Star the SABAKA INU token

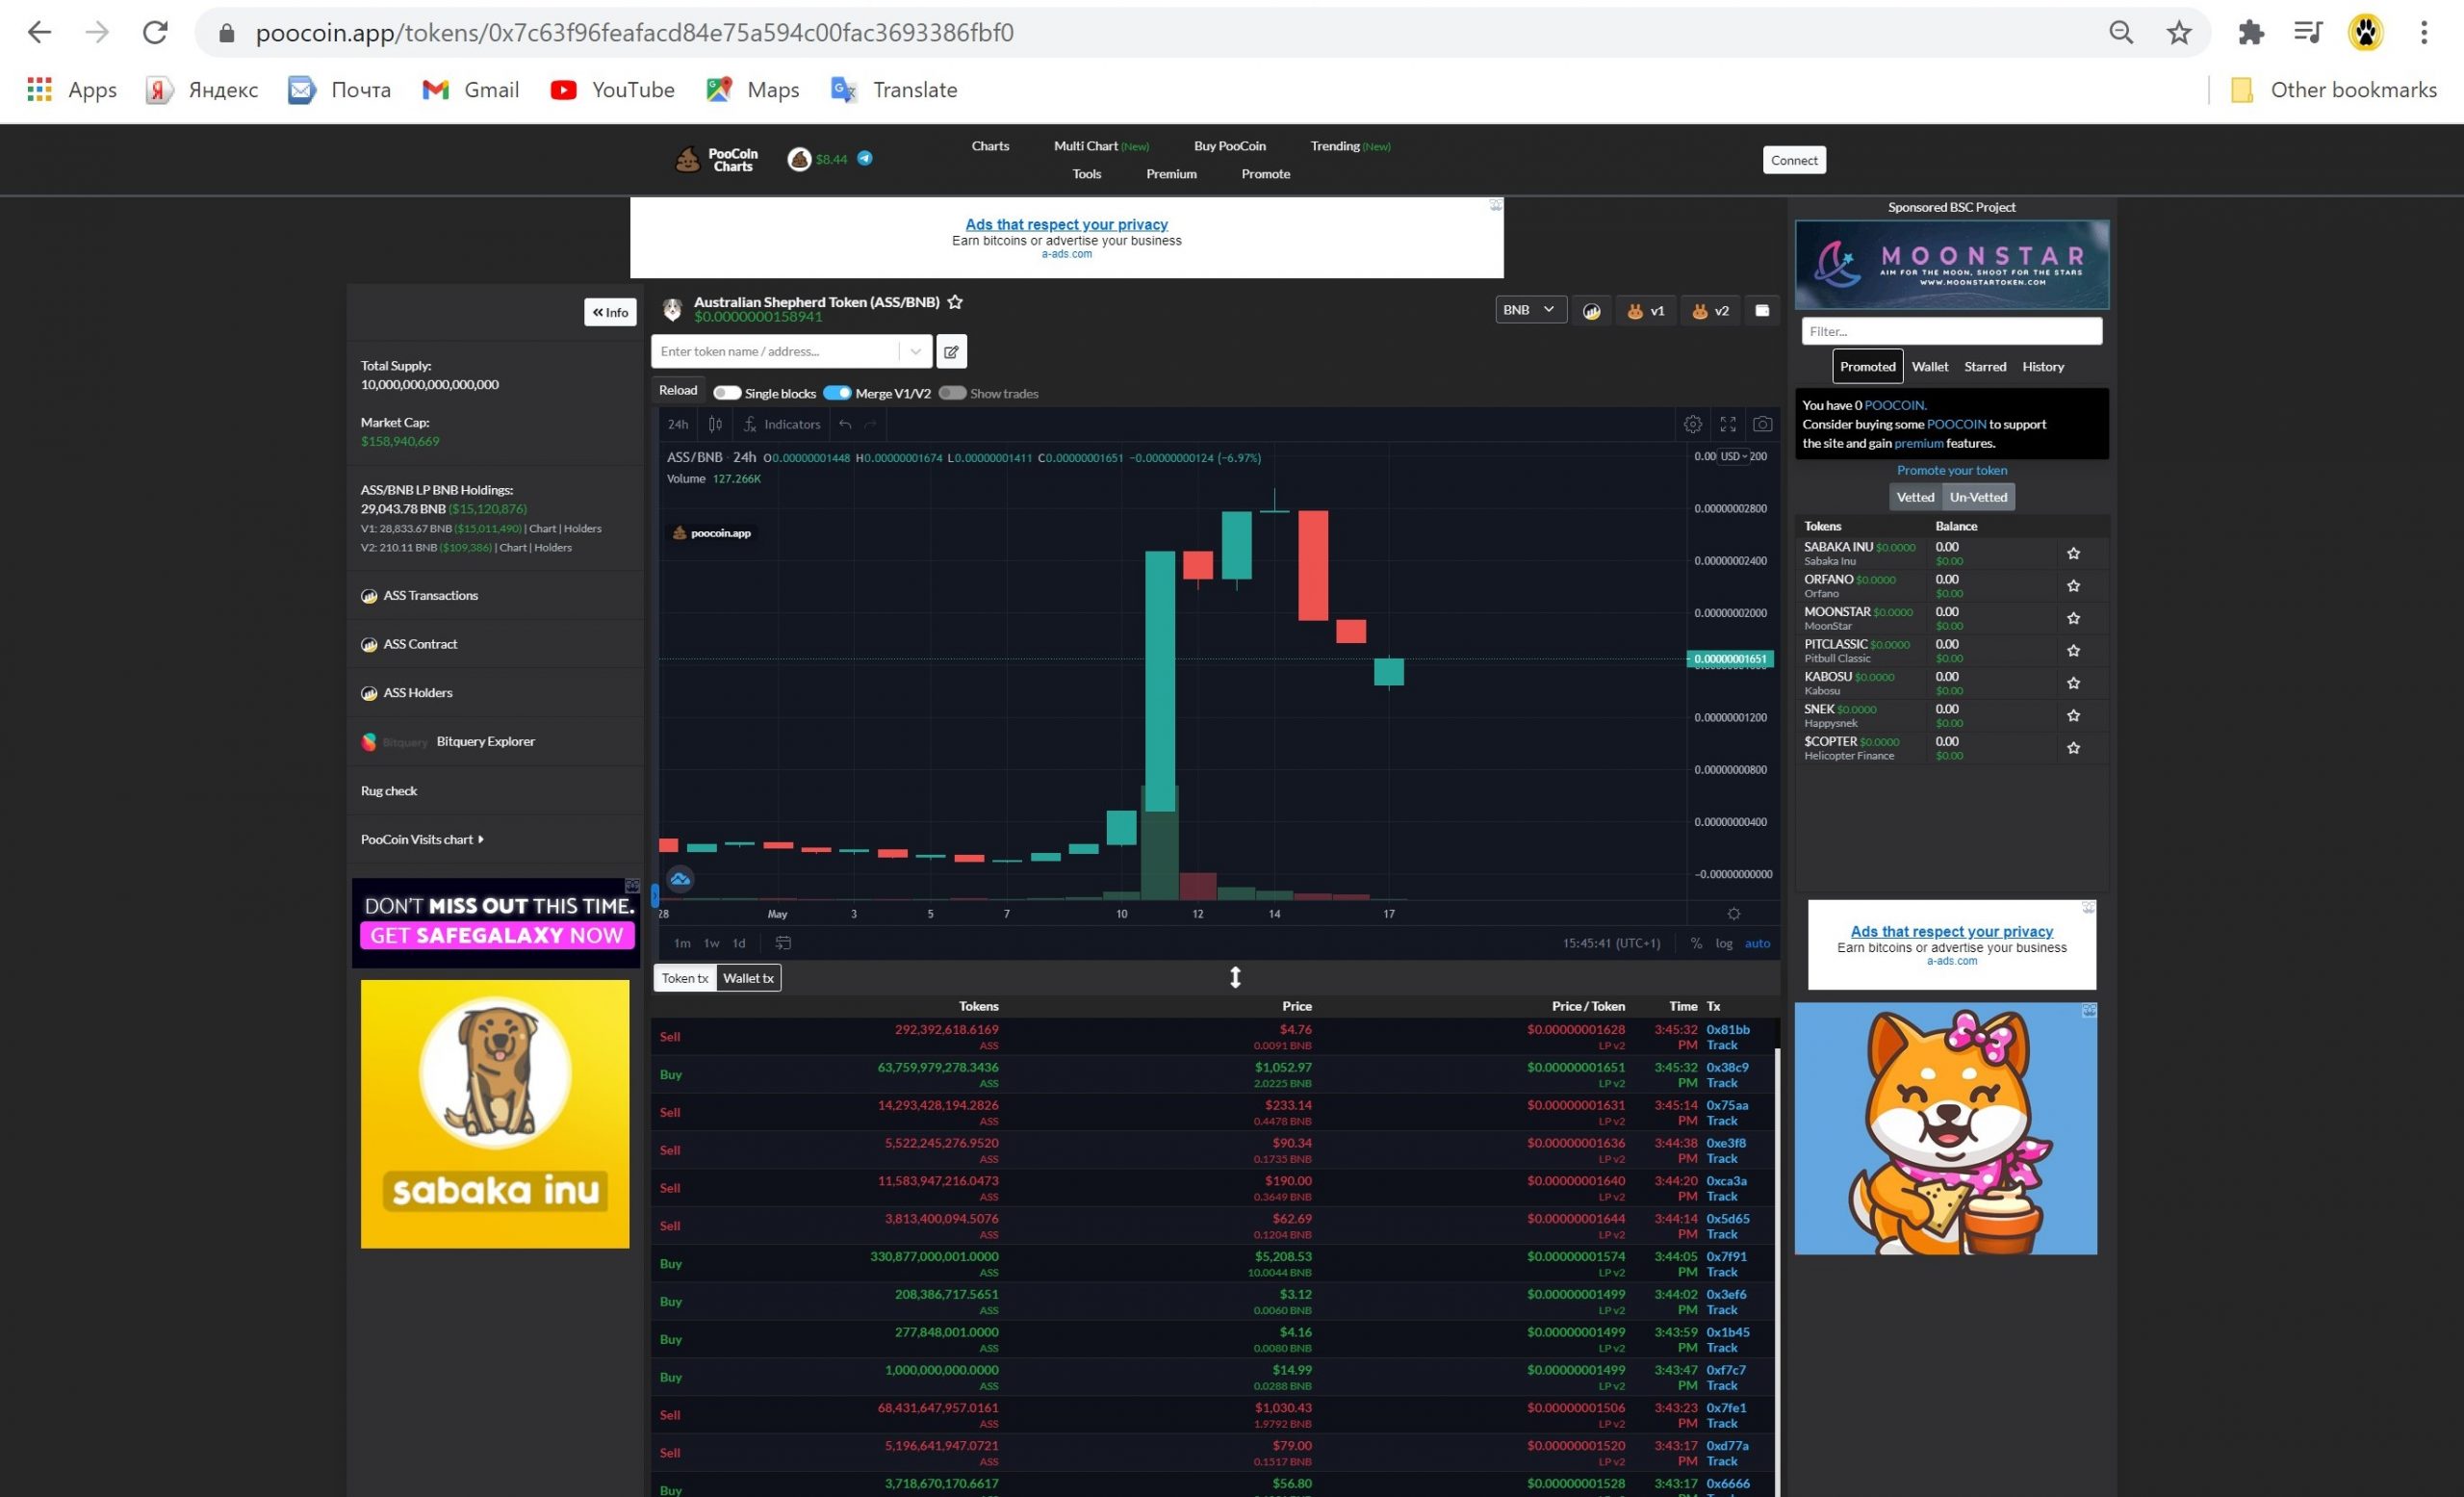coord(2073,553)
